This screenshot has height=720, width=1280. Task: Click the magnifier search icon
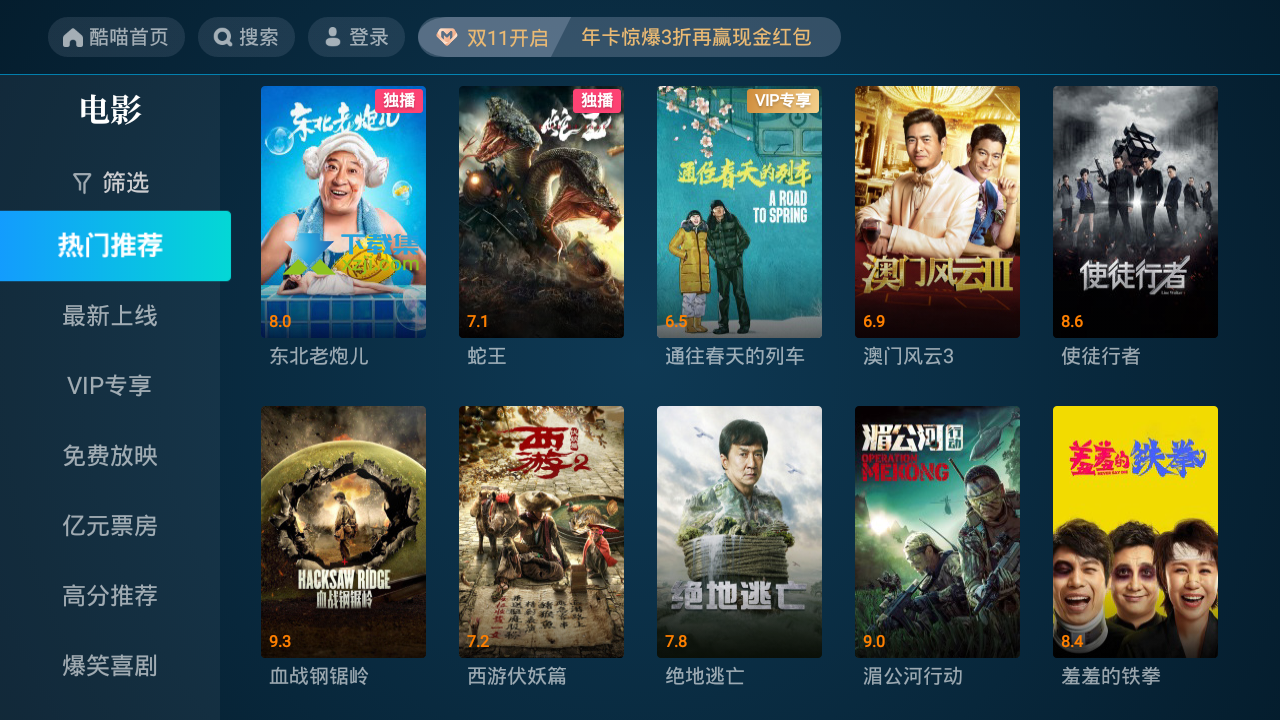(x=224, y=38)
